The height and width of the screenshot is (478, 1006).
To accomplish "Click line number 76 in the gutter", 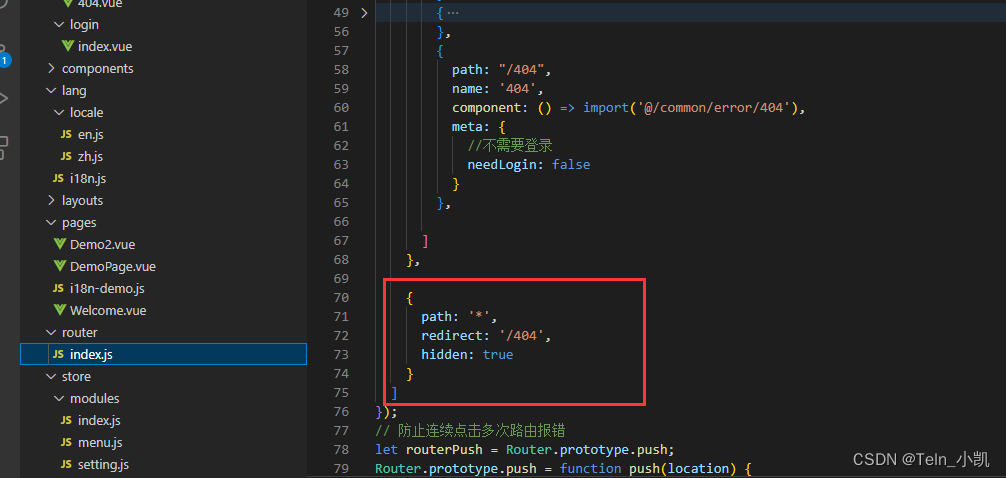I will tap(341, 411).
